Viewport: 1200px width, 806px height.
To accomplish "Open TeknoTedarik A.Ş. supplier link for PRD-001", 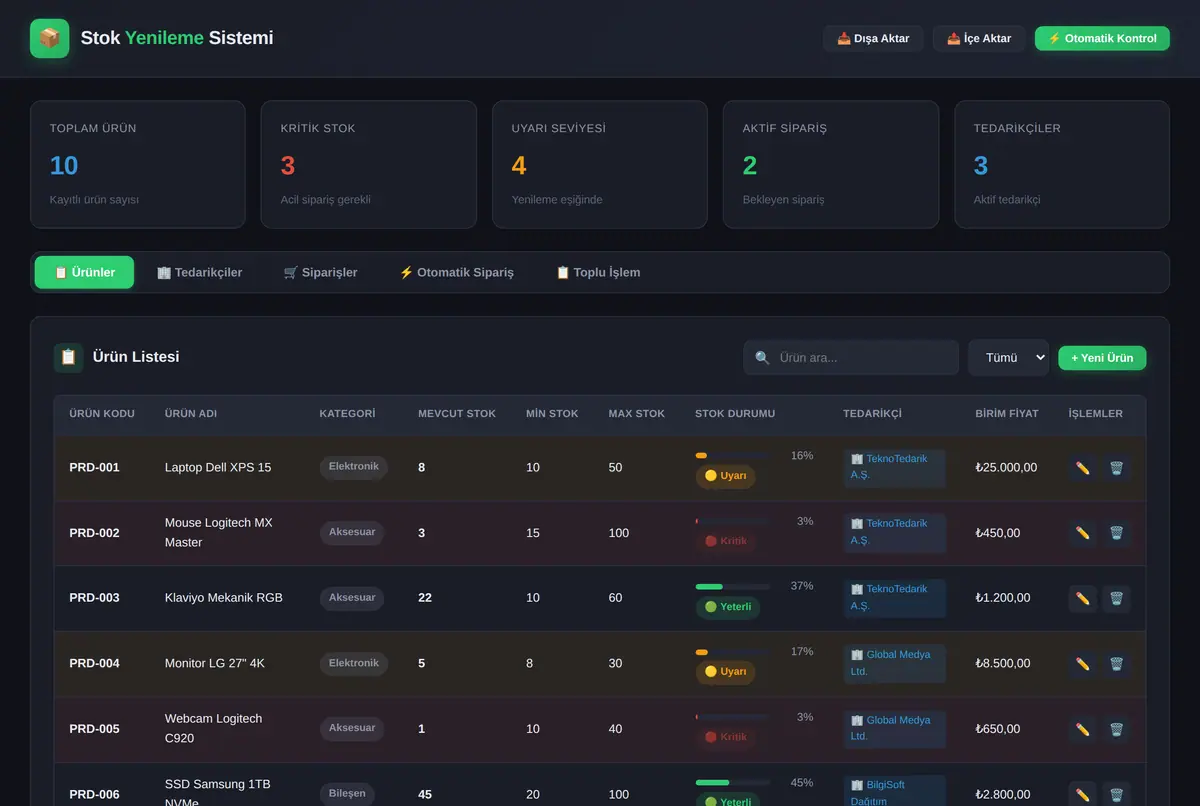I will tap(894, 467).
